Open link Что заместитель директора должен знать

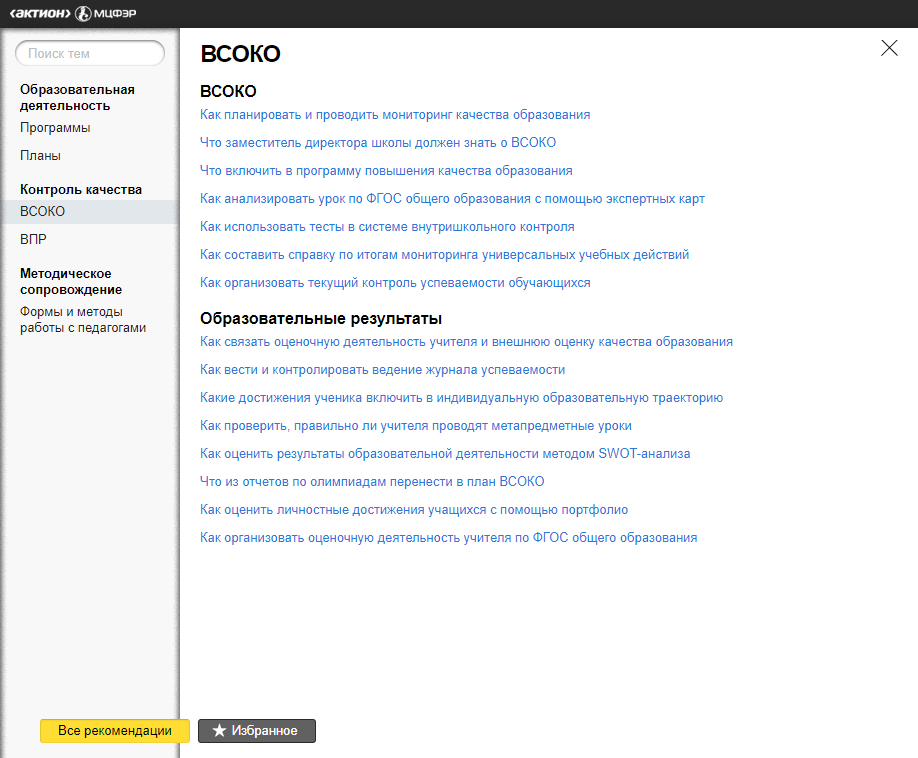378,143
